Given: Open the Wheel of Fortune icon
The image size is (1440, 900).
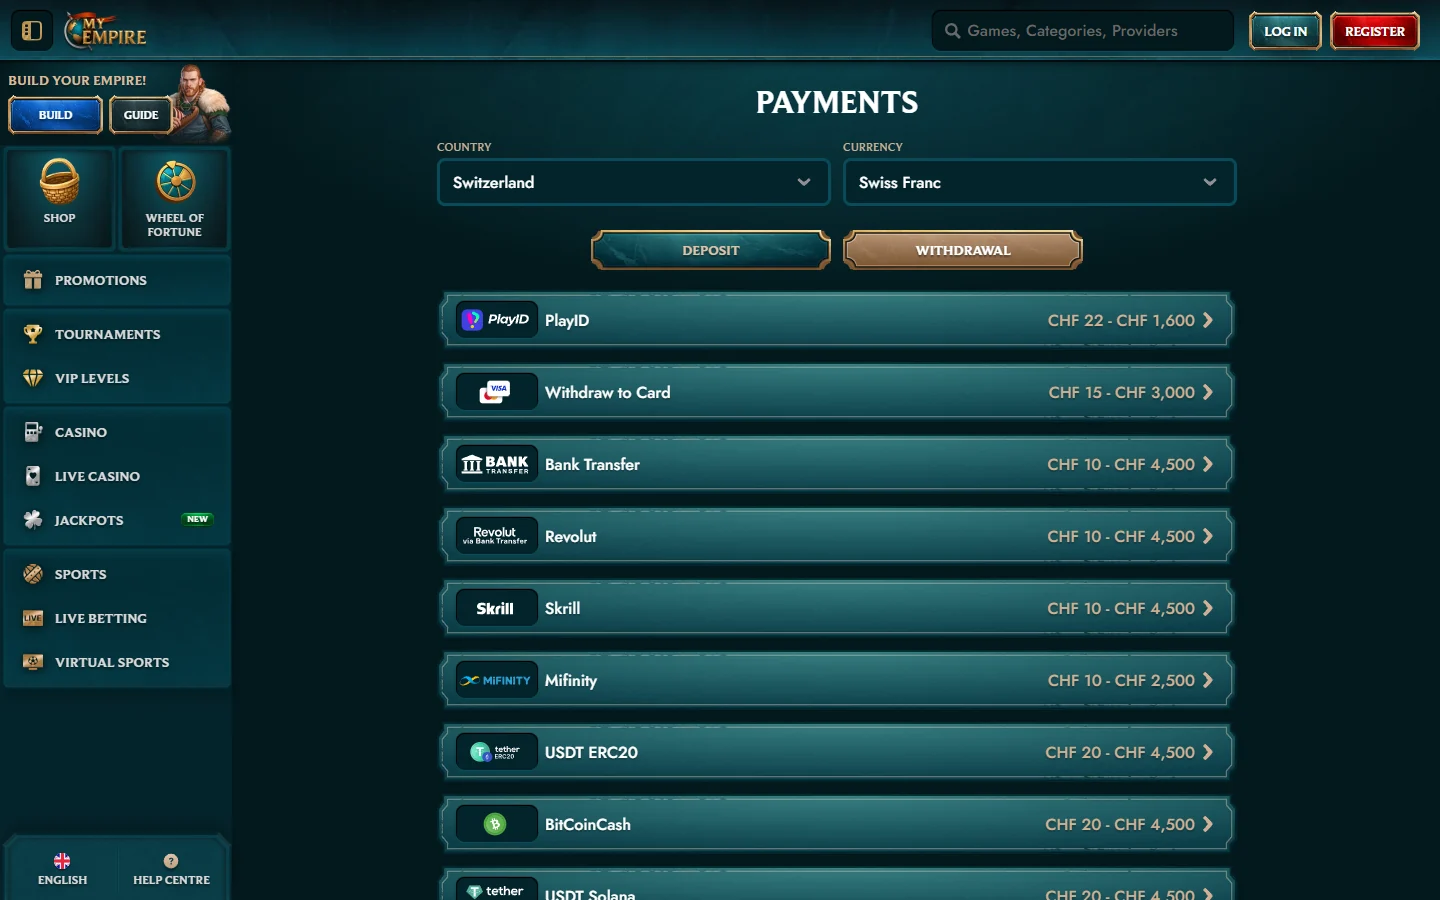Looking at the screenshot, I should [x=175, y=181].
